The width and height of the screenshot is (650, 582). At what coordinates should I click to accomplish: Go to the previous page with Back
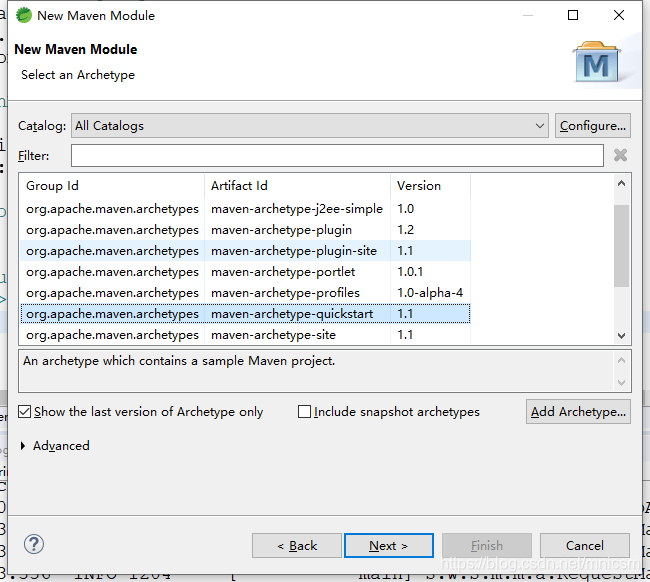click(297, 546)
